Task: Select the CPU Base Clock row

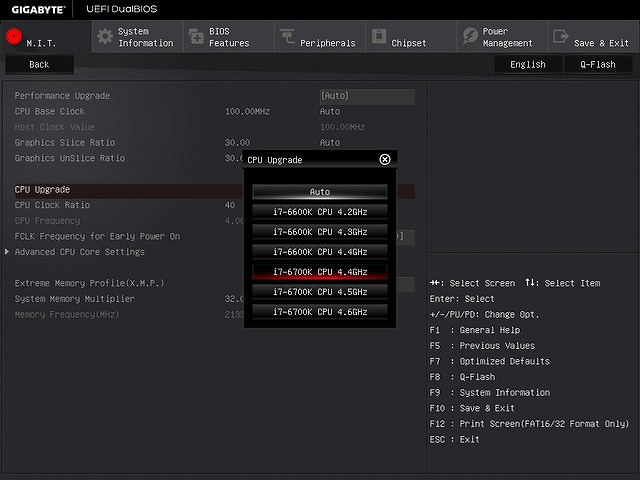Action: 214,111
